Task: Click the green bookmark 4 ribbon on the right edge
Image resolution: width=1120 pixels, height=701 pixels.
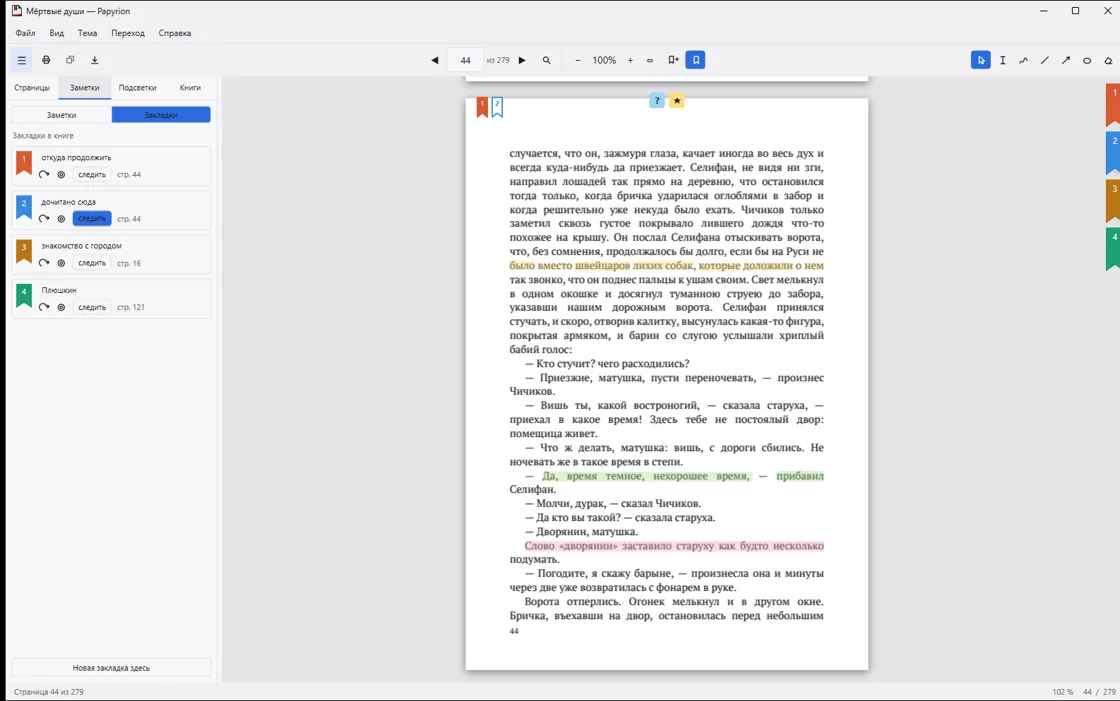Action: pyautogui.click(x=1113, y=248)
